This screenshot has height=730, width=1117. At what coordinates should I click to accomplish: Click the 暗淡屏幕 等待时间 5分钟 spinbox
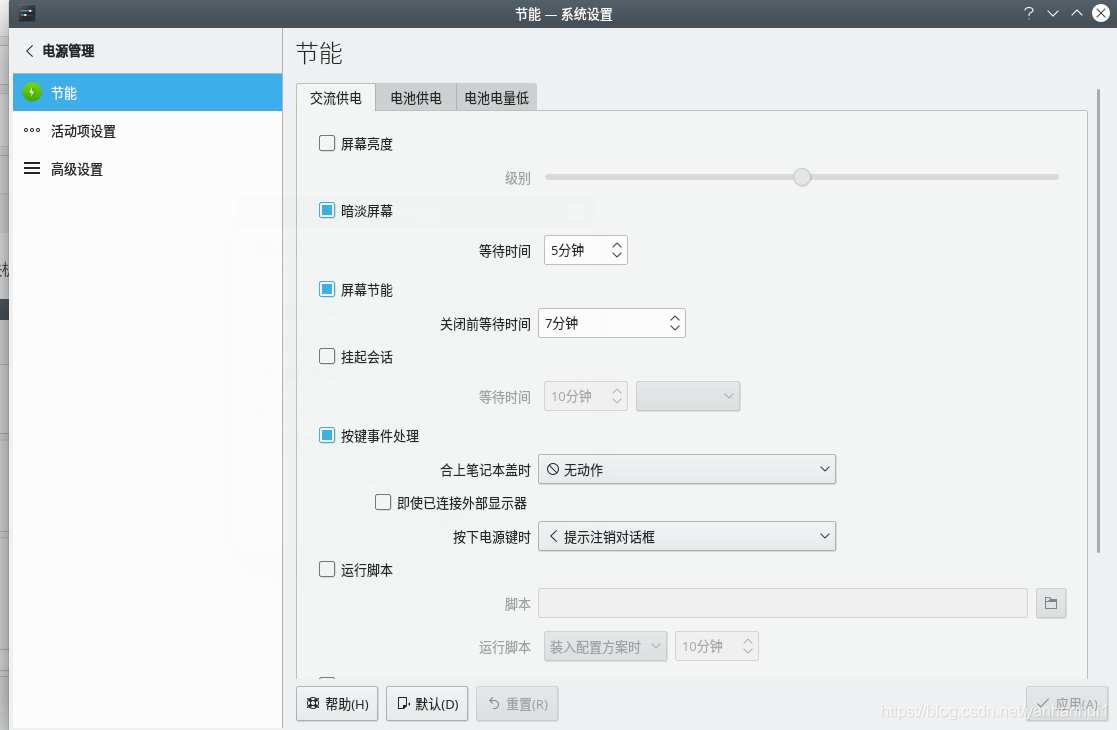point(586,250)
